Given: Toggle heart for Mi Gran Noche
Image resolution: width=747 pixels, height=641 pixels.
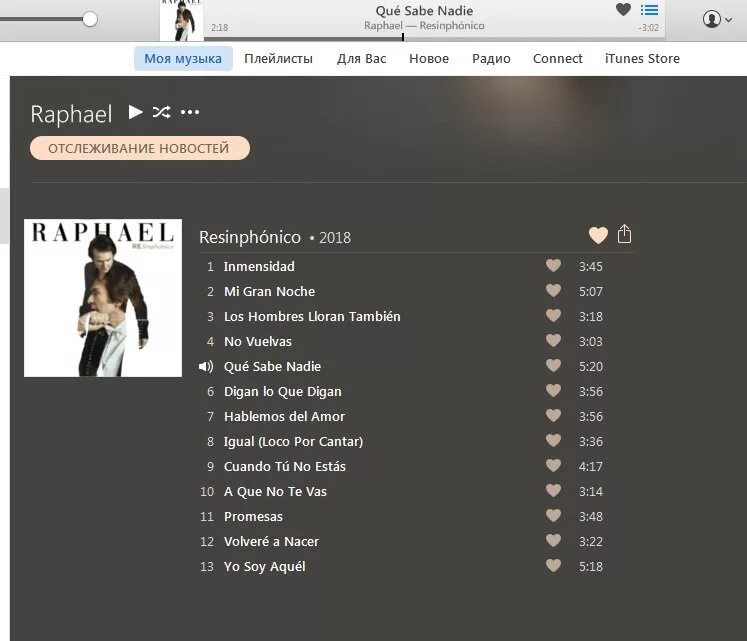Looking at the screenshot, I should point(553,290).
